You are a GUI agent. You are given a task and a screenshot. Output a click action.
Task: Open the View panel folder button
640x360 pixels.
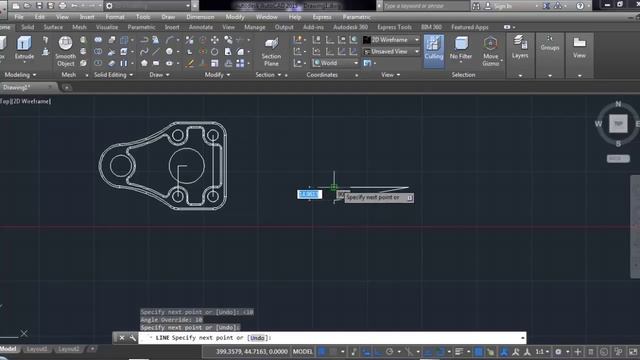(579, 47)
